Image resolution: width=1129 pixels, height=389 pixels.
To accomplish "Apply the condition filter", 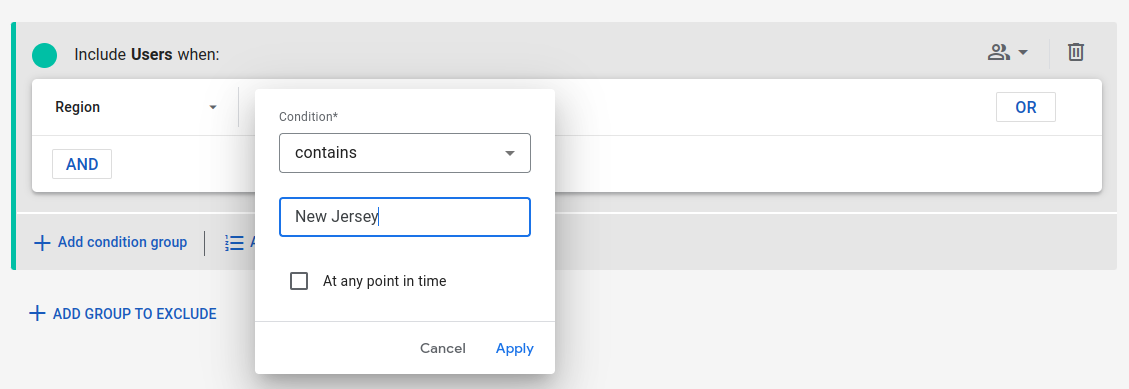I will (x=515, y=349).
